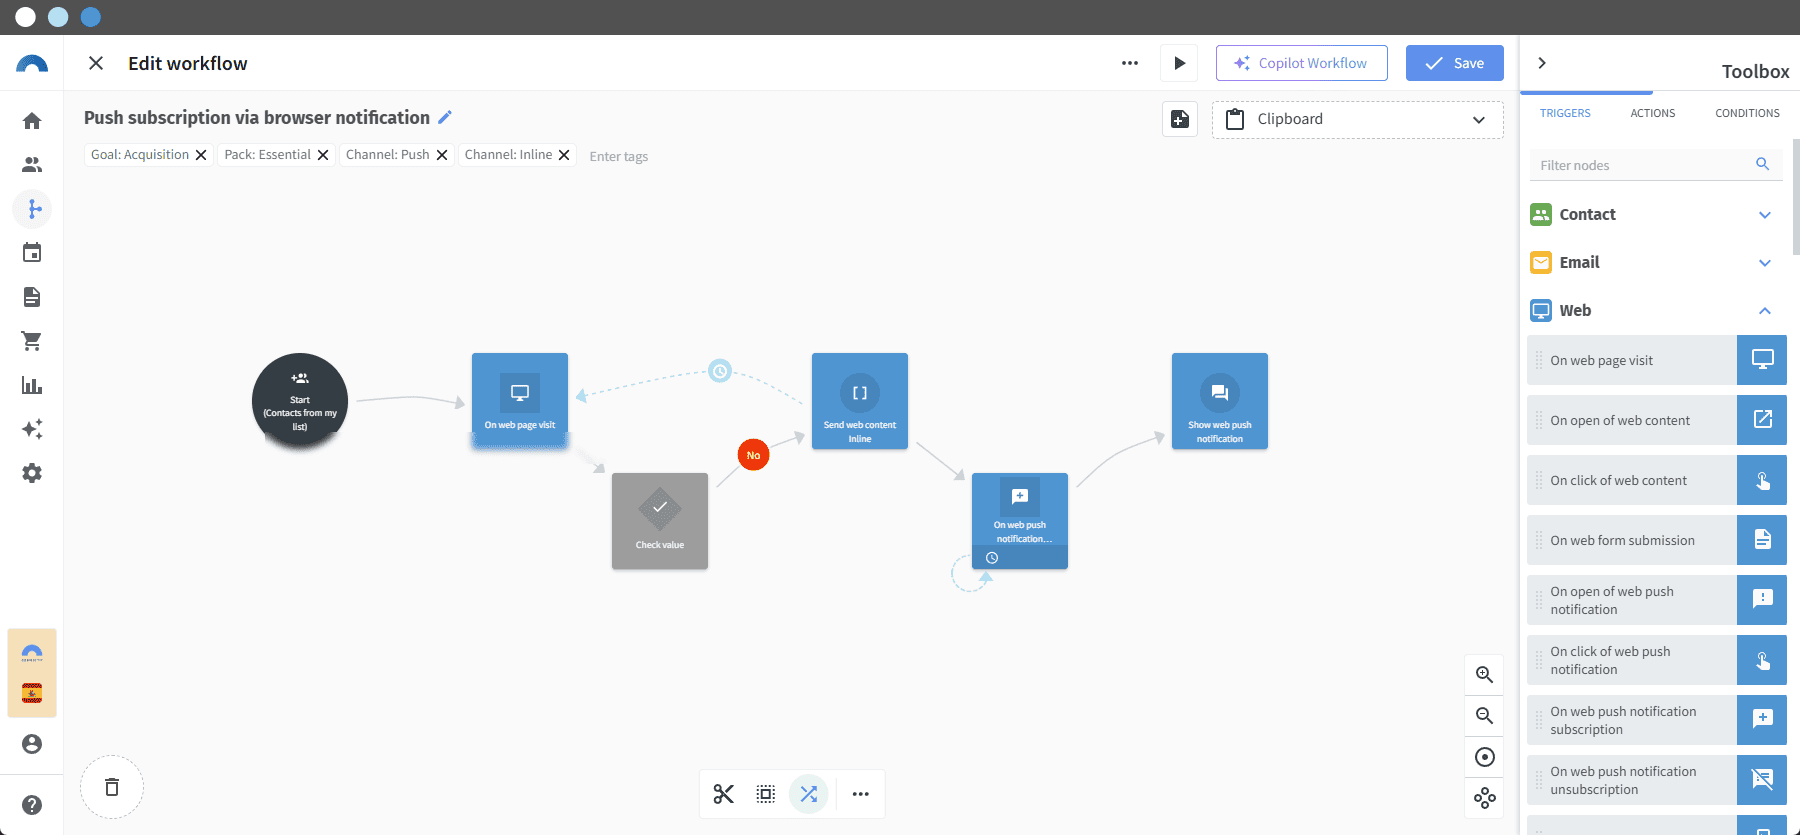Open the shopping cart section in sidebar
Image resolution: width=1800 pixels, height=835 pixels.
tap(32, 341)
